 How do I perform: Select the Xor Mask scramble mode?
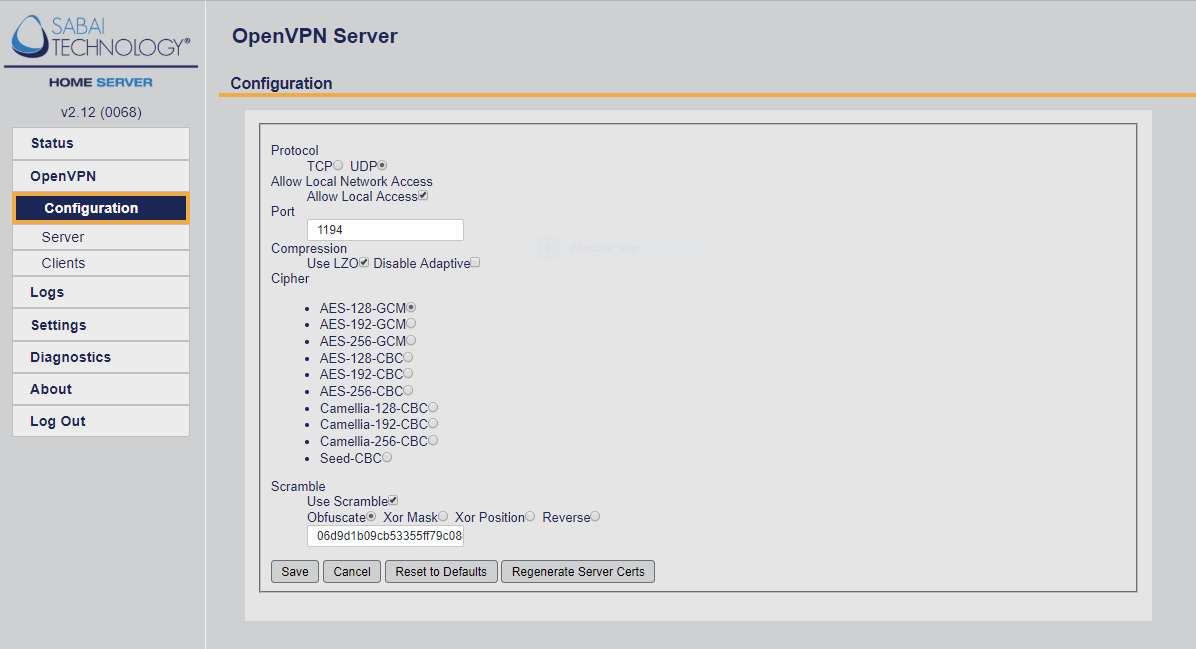click(x=443, y=516)
